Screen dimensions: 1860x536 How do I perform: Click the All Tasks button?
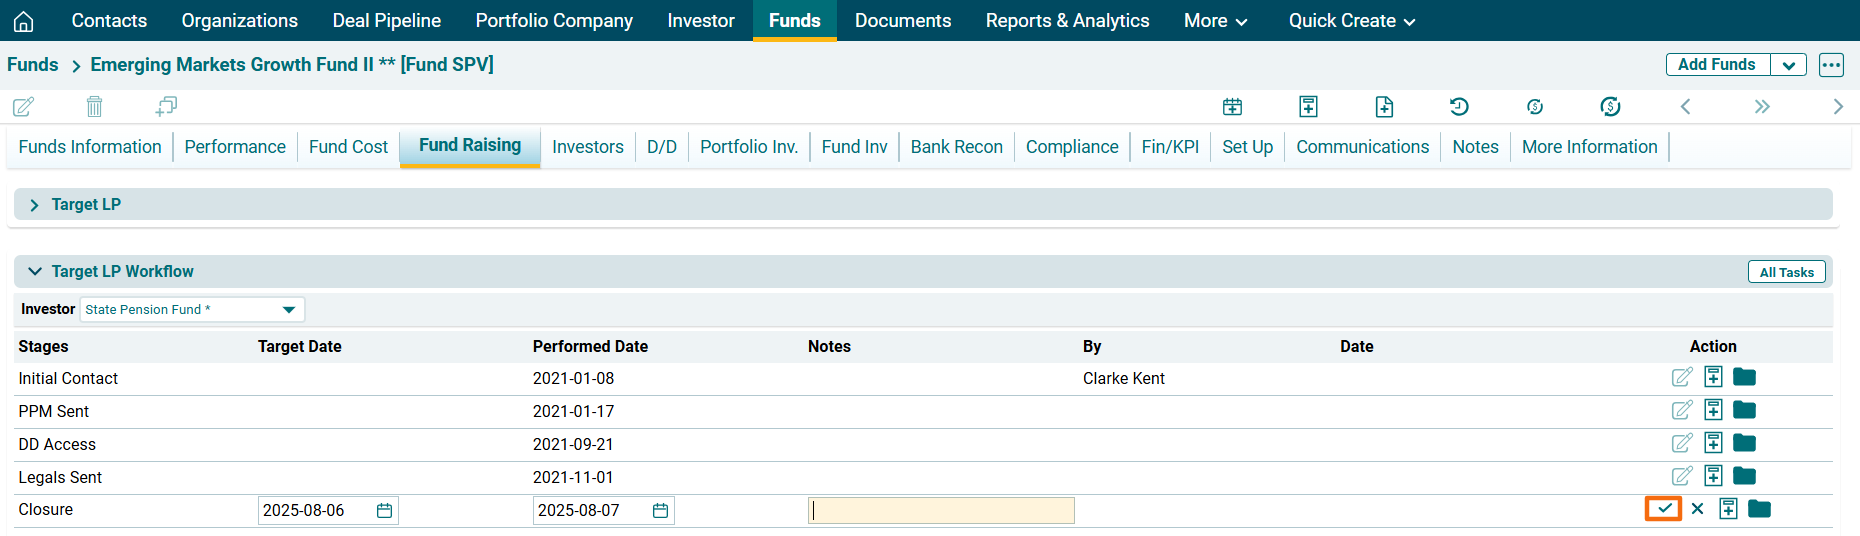coord(1786,272)
